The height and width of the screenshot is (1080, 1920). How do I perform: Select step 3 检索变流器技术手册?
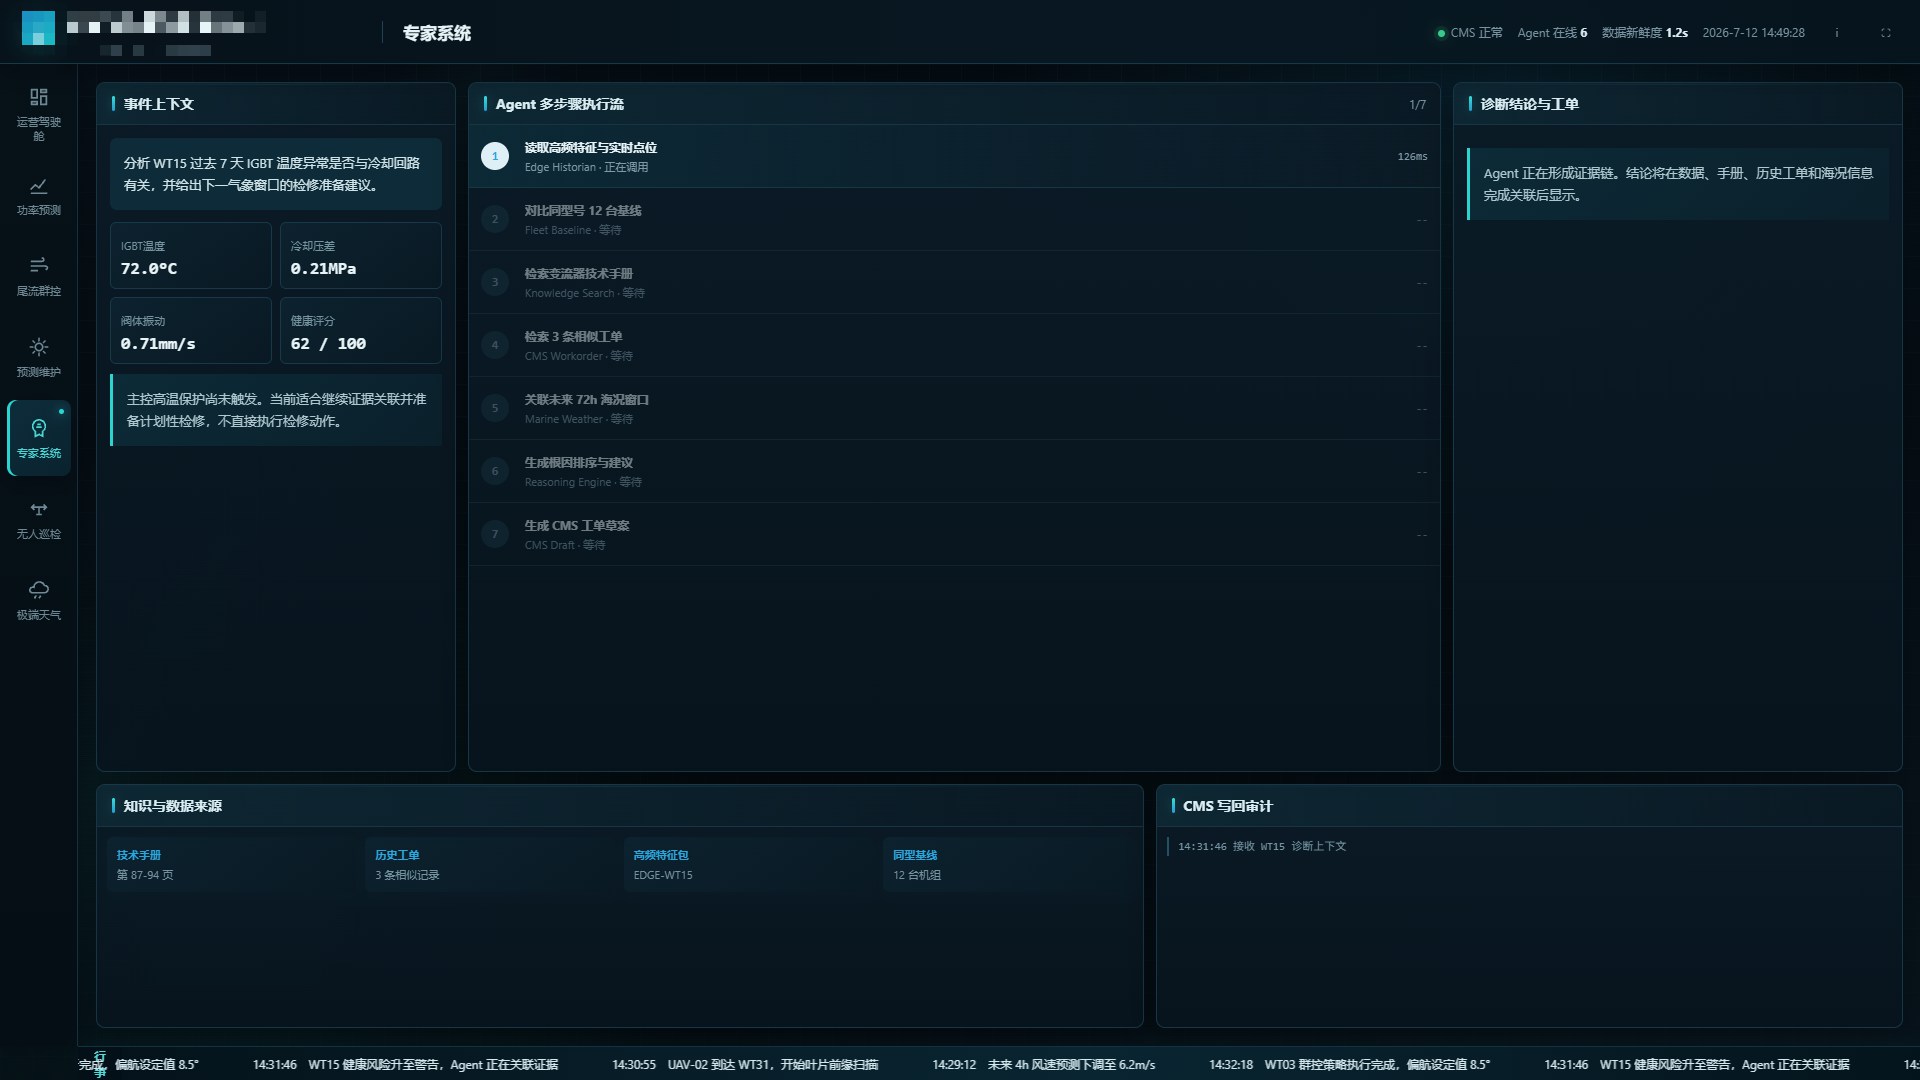click(954, 282)
